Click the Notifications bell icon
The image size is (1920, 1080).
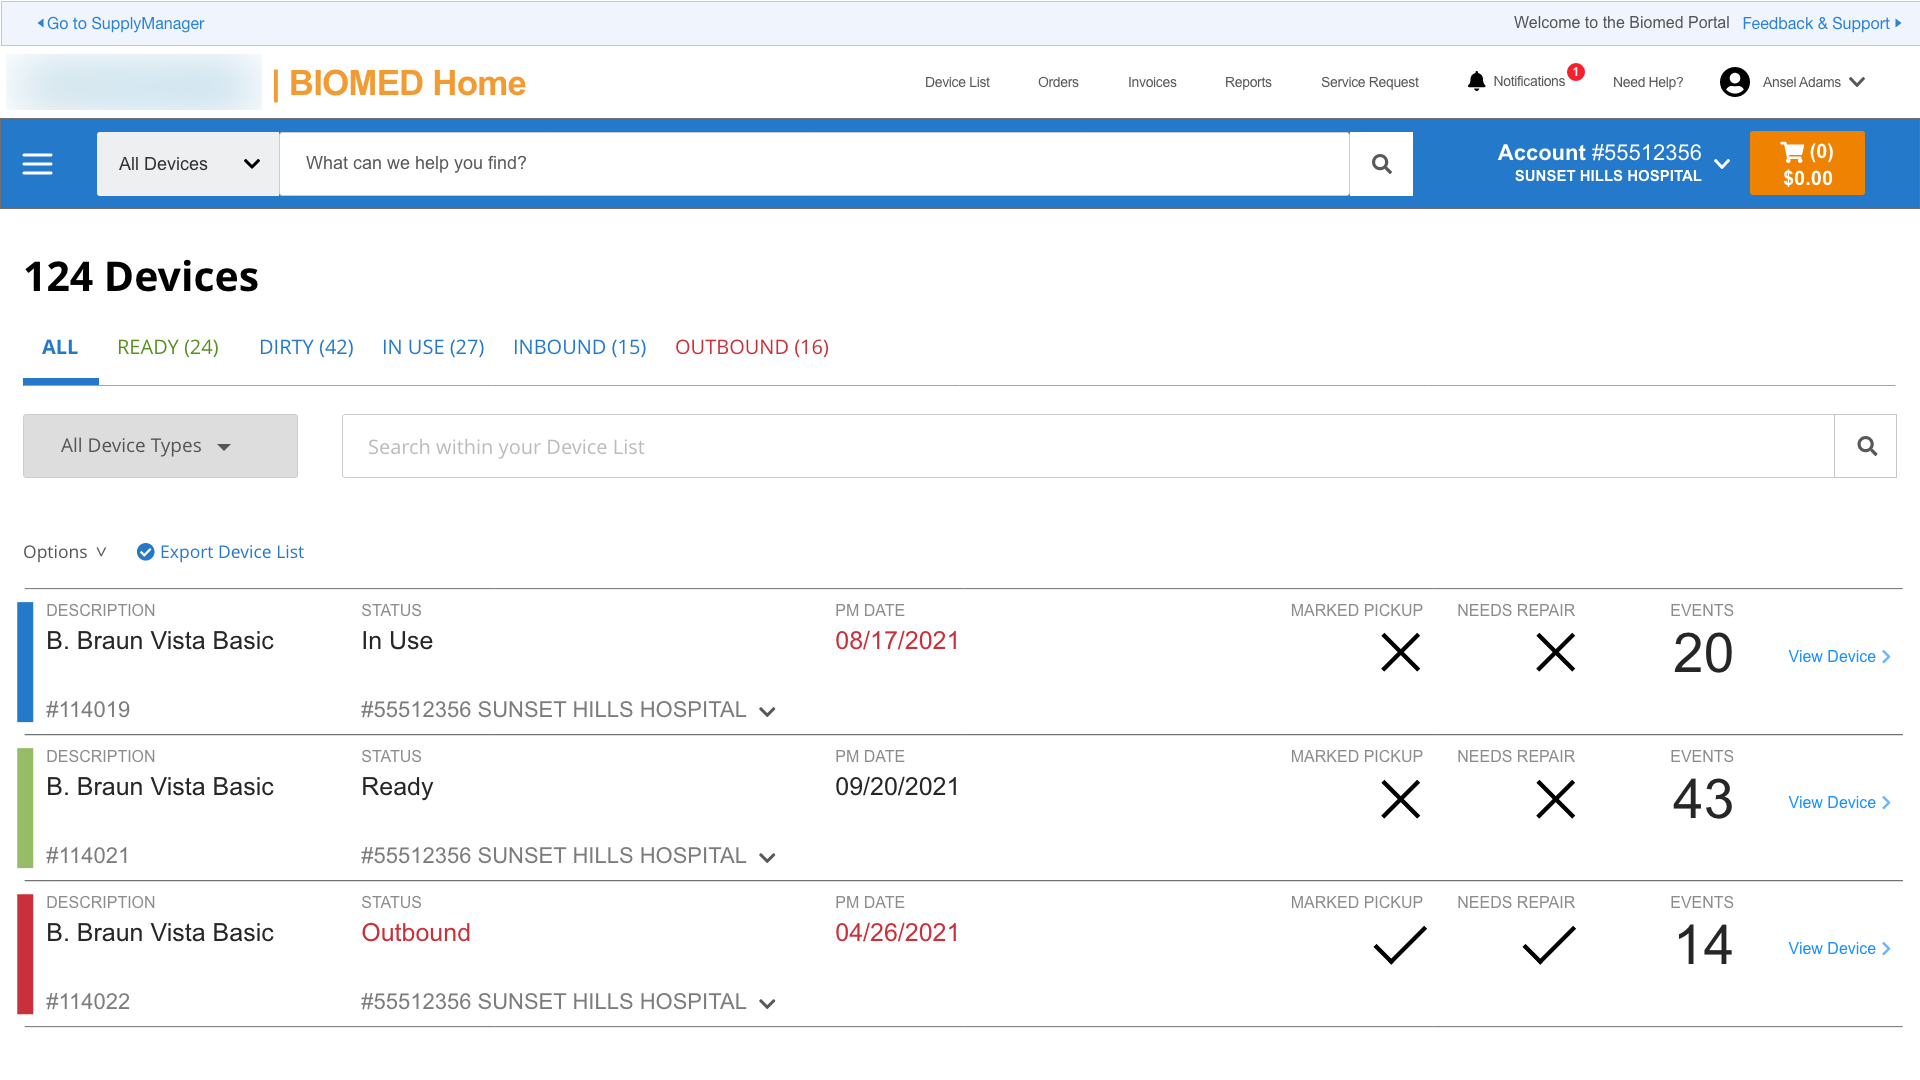pos(1476,81)
